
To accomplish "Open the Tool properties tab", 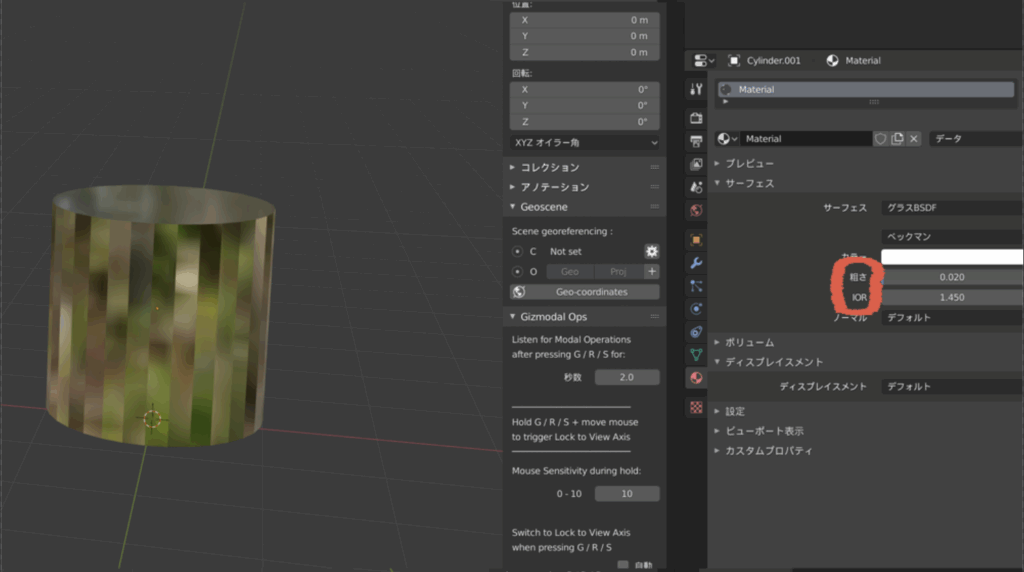I will (x=697, y=89).
